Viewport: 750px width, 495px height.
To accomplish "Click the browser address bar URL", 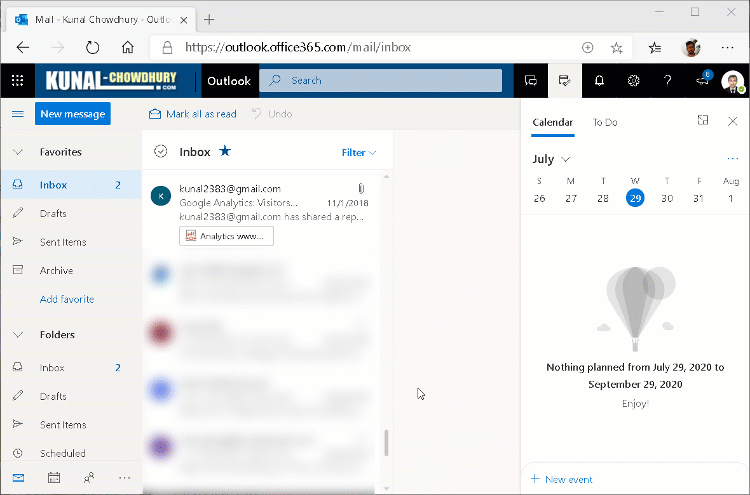I will tap(298, 47).
